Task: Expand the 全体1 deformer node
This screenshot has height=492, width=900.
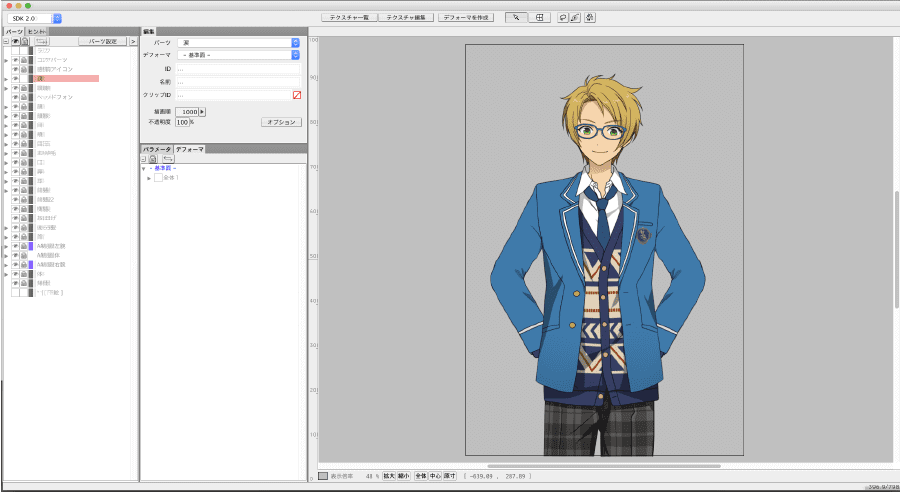Action: point(149,179)
